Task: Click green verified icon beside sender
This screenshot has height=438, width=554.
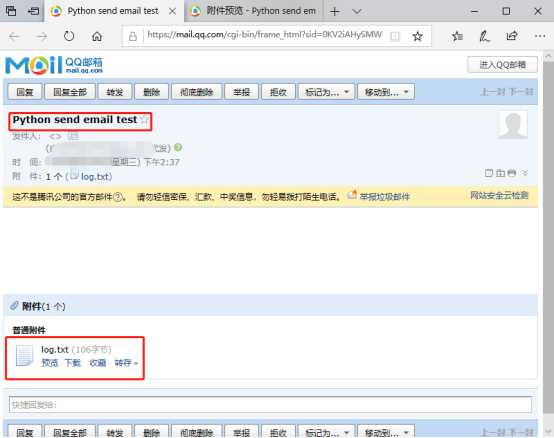Action: (x=178, y=147)
